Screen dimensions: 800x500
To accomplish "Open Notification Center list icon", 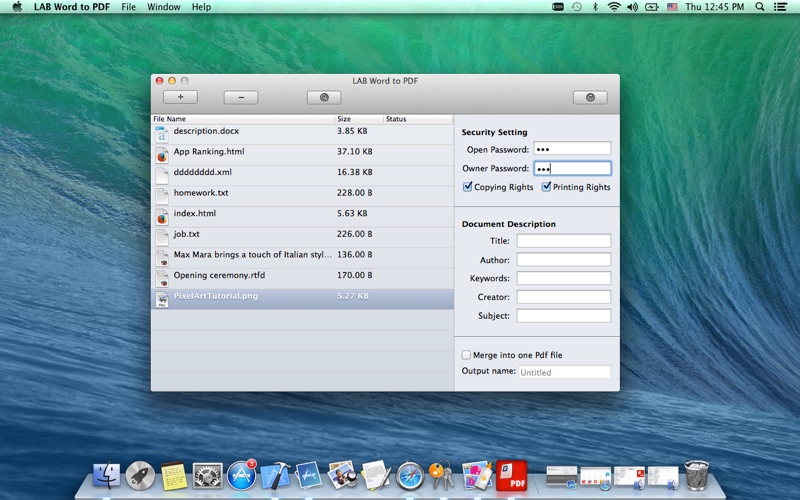I will (780, 7).
